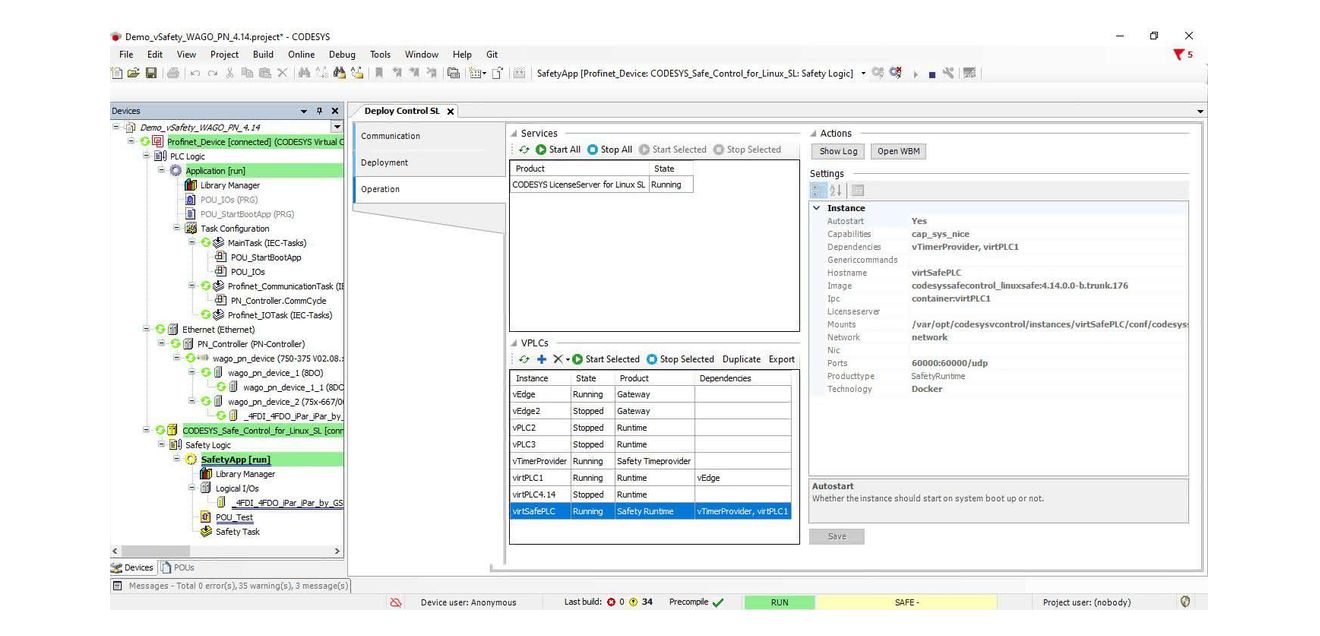Close the Devices panel
Image resolution: width=1320 pixels, height=636 pixels.
335,111
